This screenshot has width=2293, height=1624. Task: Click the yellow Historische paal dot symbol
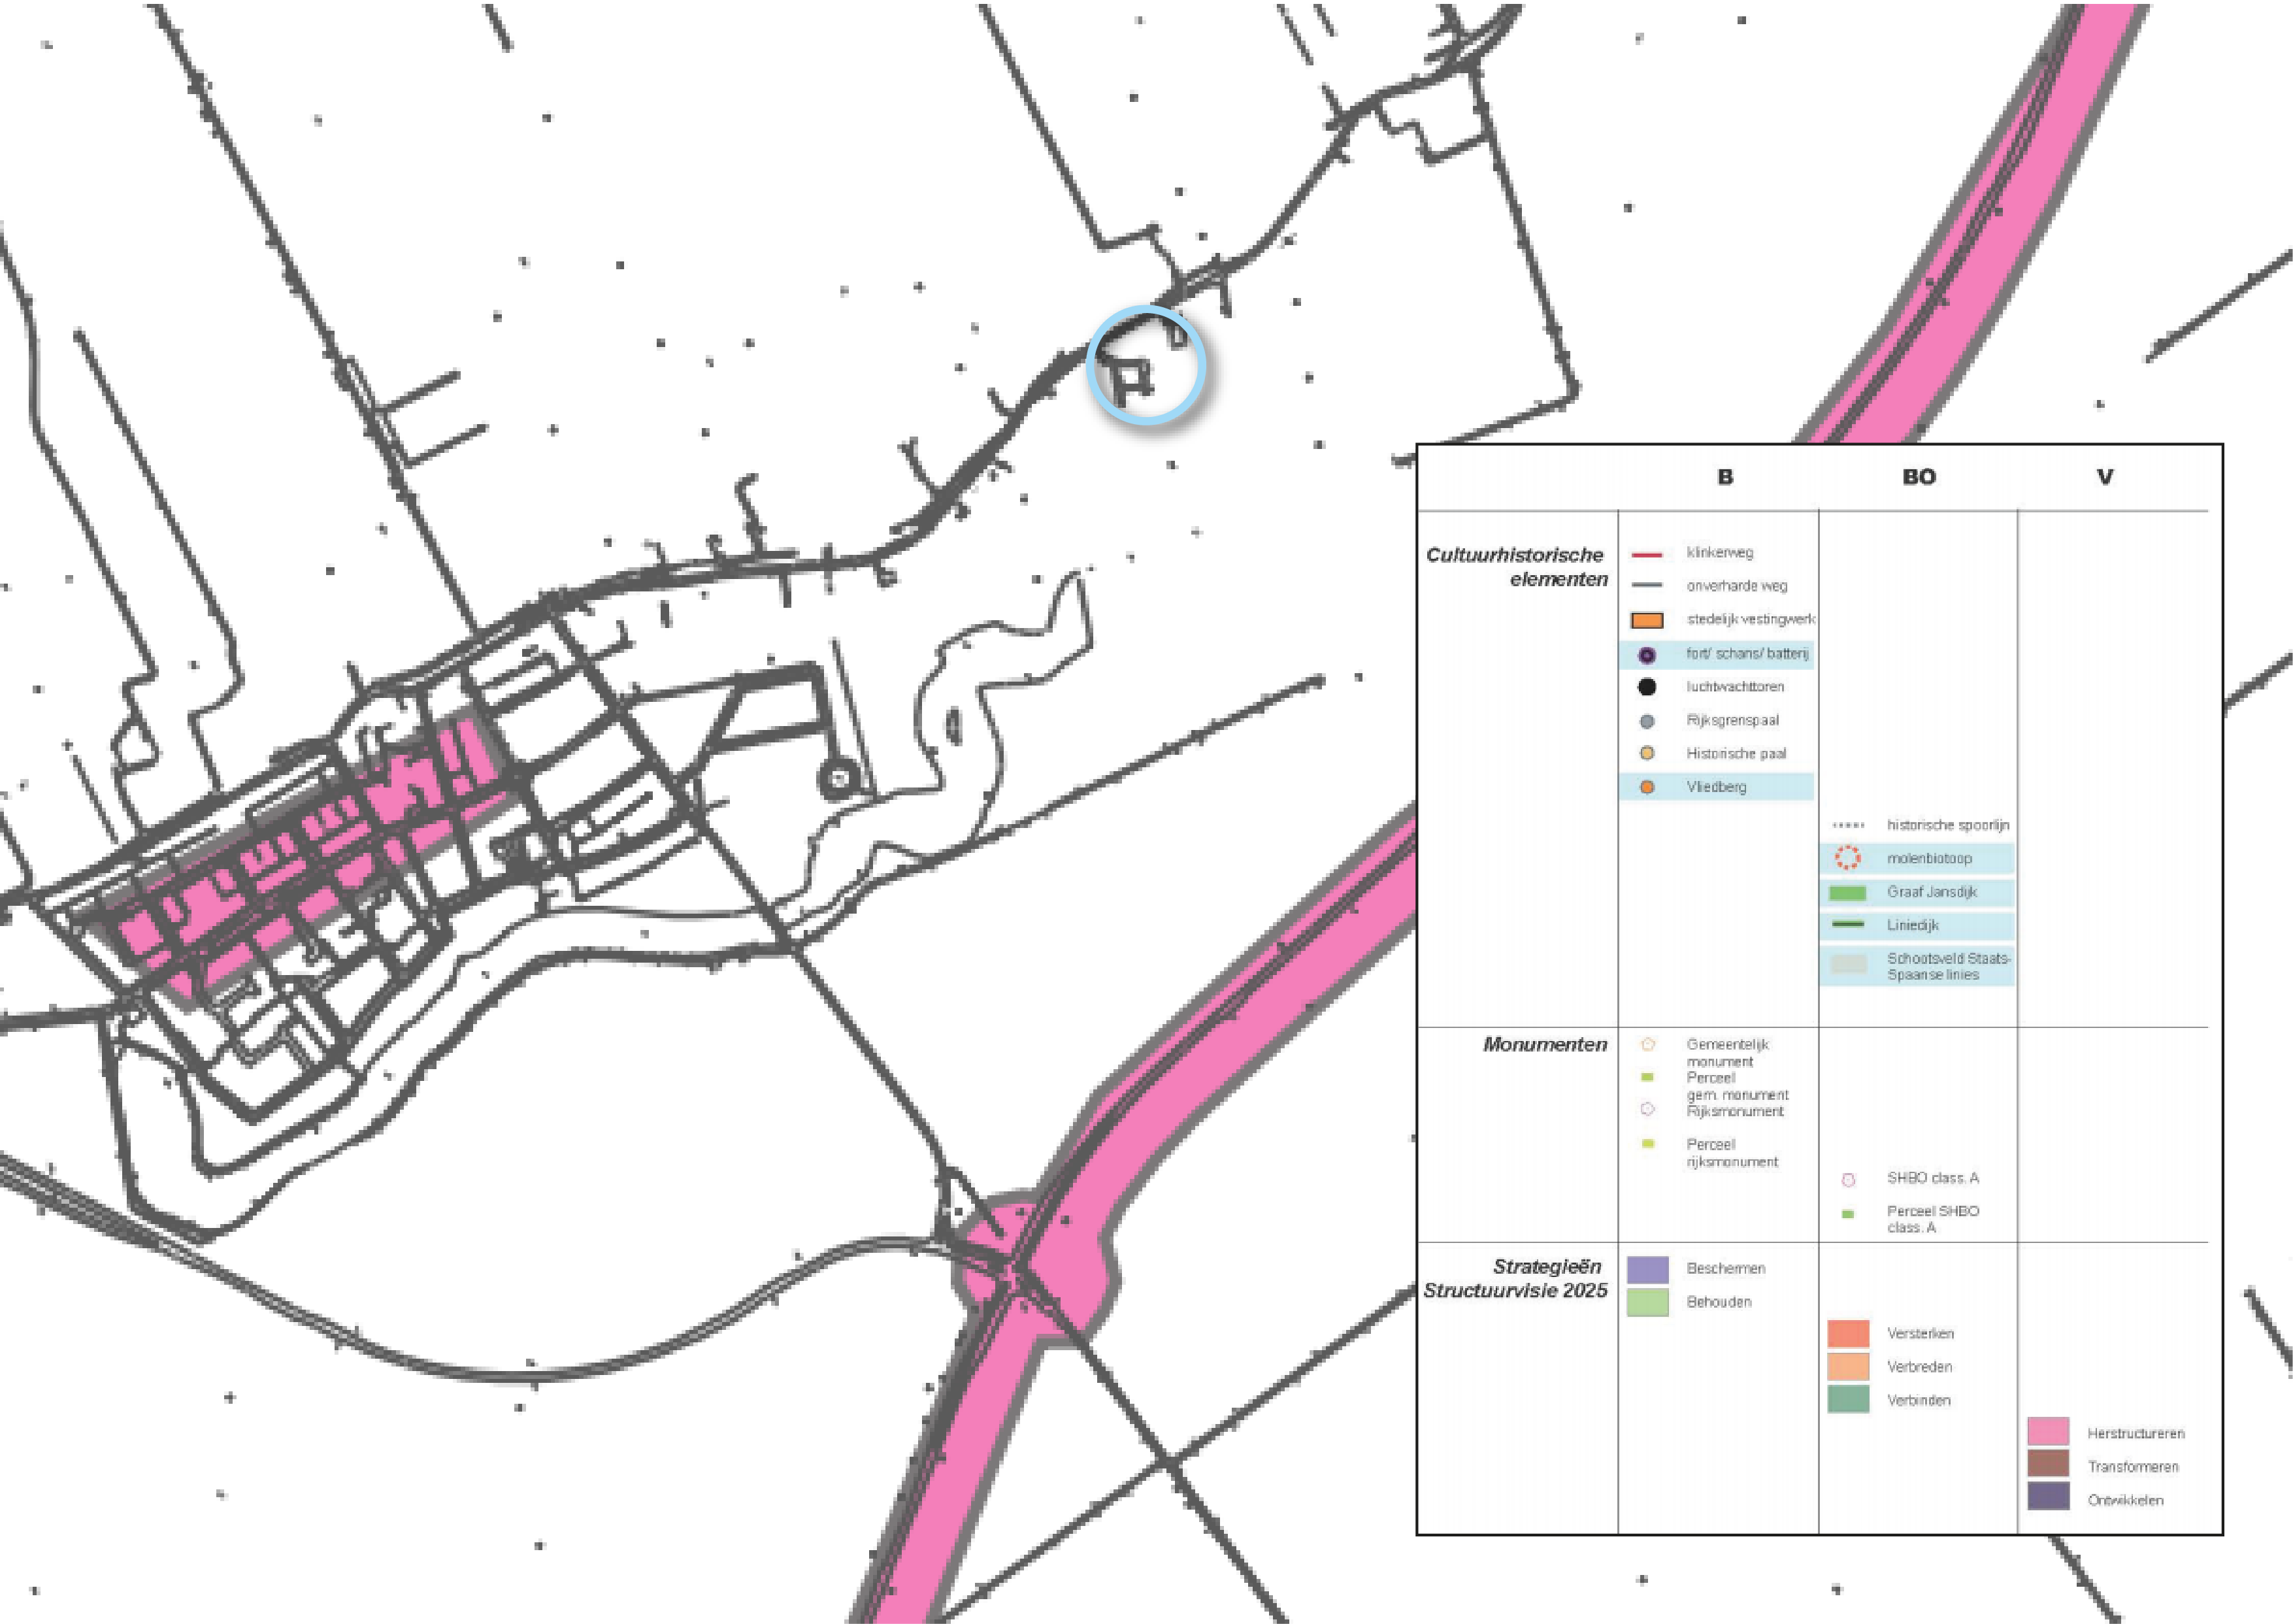click(x=1647, y=754)
